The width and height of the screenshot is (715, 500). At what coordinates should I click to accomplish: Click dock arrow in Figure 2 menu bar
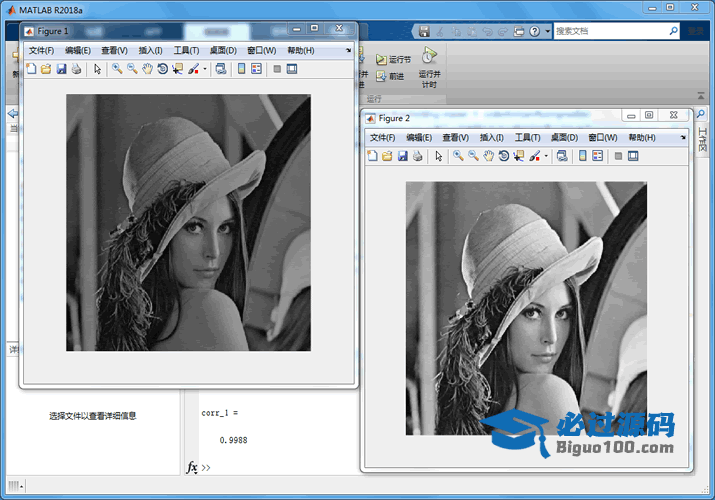coord(683,137)
